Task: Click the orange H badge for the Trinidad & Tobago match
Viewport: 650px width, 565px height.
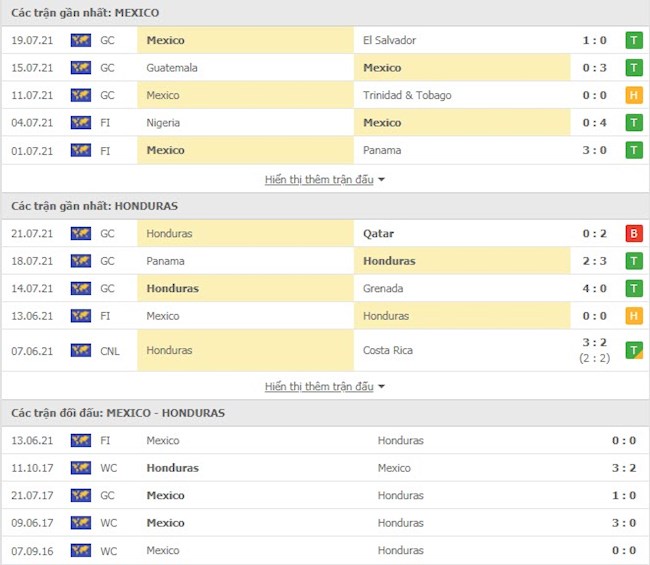Action: pos(634,95)
